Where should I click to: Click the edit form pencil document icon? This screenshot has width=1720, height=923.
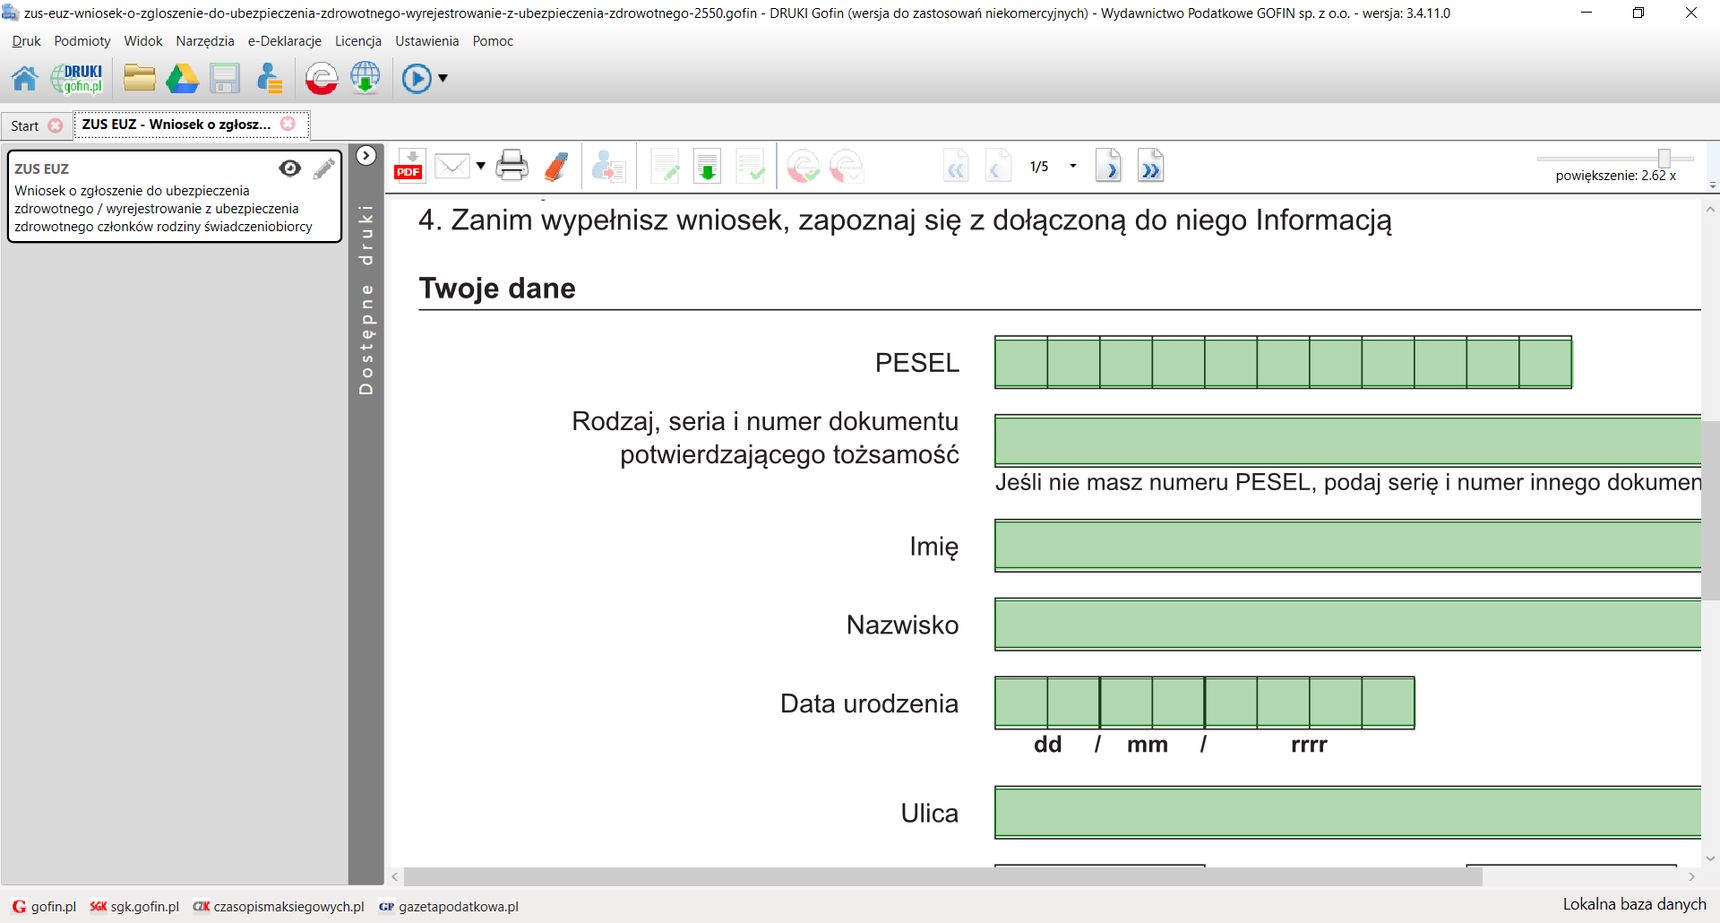click(x=665, y=166)
